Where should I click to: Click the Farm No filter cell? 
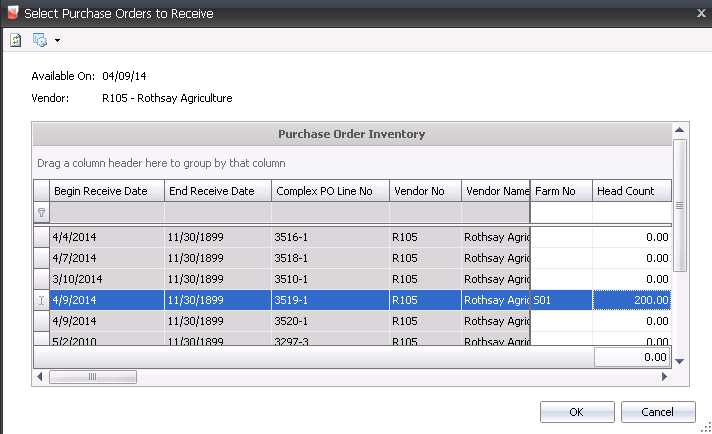(x=561, y=212)
